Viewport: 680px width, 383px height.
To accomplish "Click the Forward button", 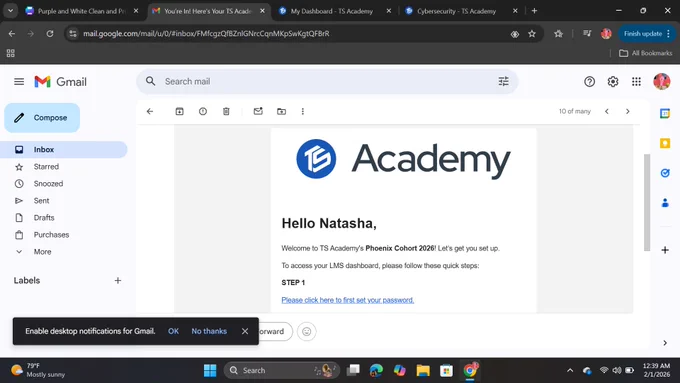I will pos(275,331).
